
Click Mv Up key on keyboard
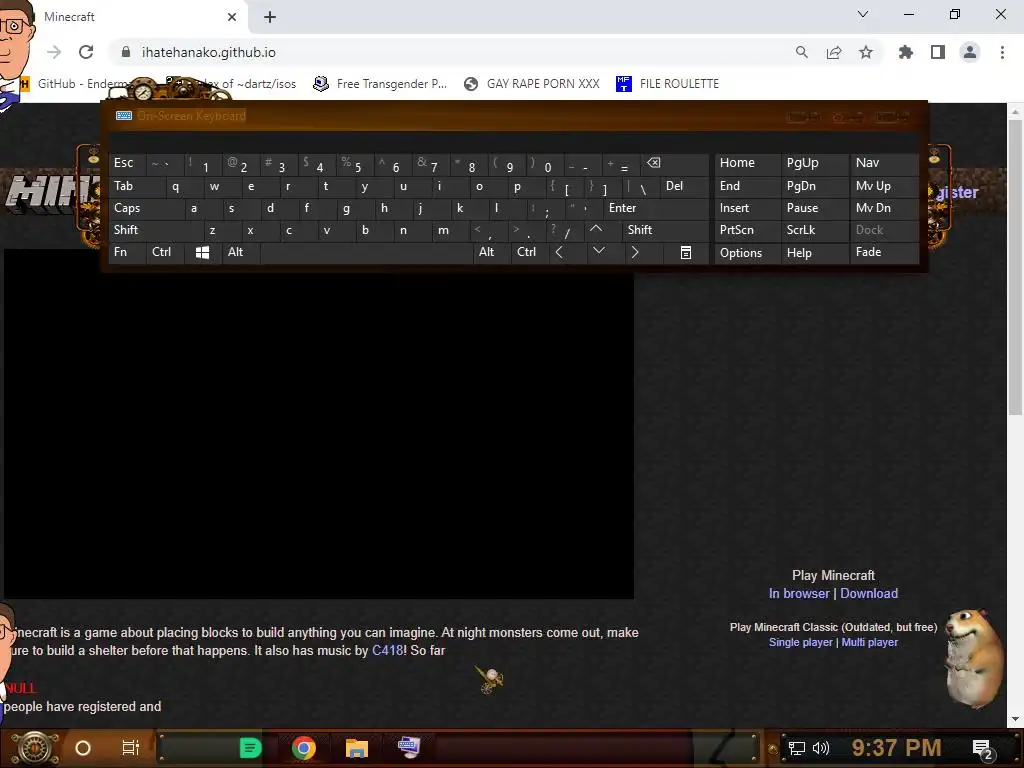click(x=884, y=186)
